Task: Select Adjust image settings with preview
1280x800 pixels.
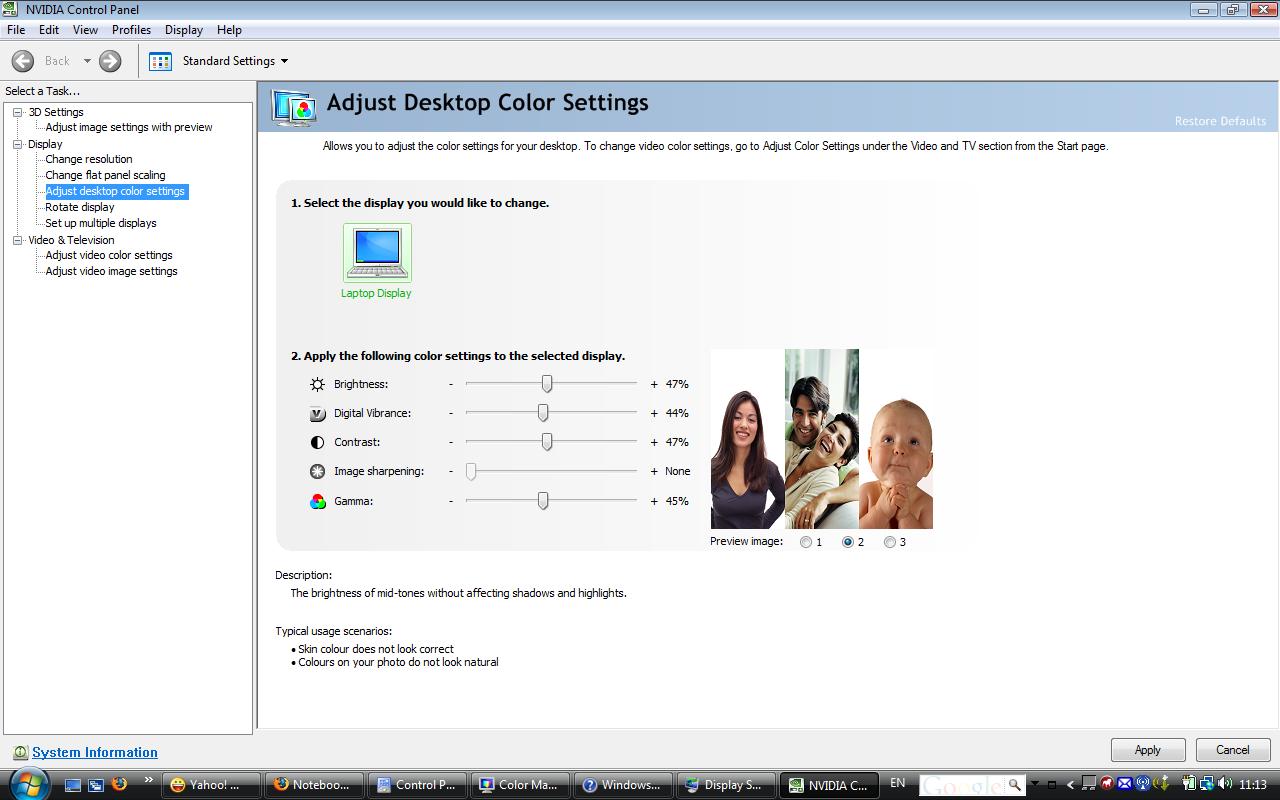Action: click(129, 127)
